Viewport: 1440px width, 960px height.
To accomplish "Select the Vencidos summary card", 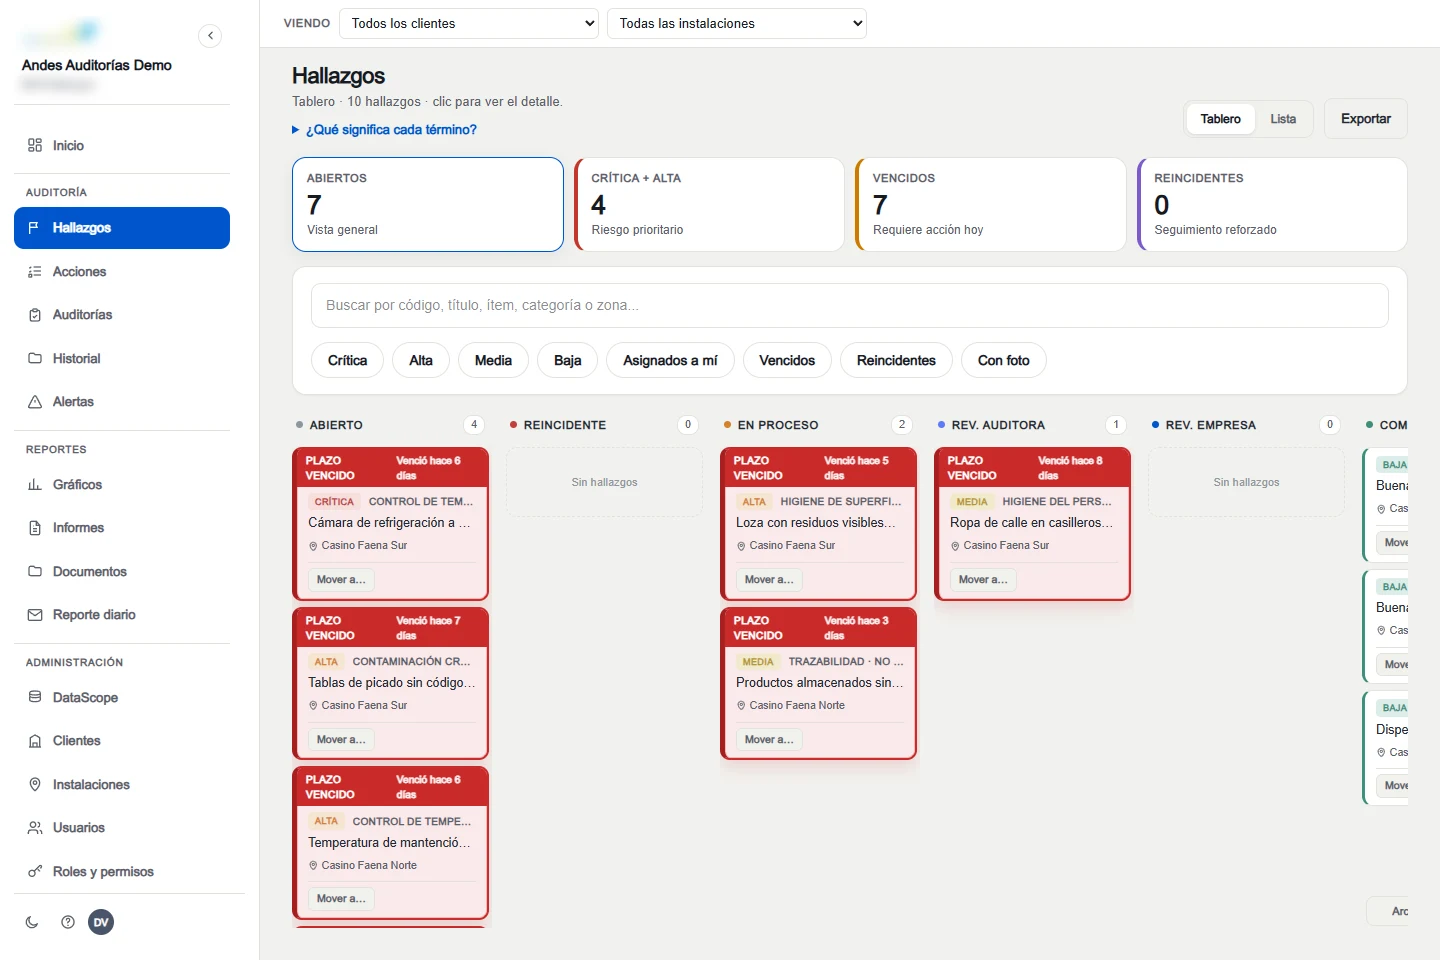I will click(x=991, y=204).
